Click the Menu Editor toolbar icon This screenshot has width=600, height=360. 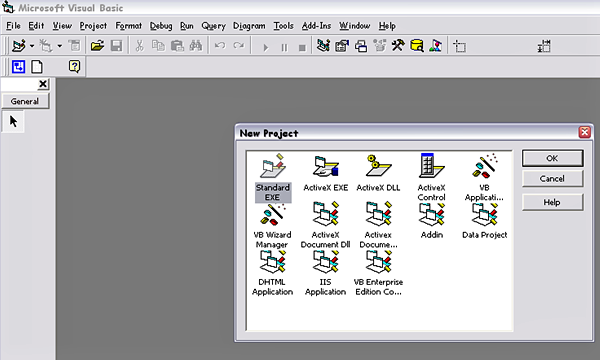(x=74, y=46)
